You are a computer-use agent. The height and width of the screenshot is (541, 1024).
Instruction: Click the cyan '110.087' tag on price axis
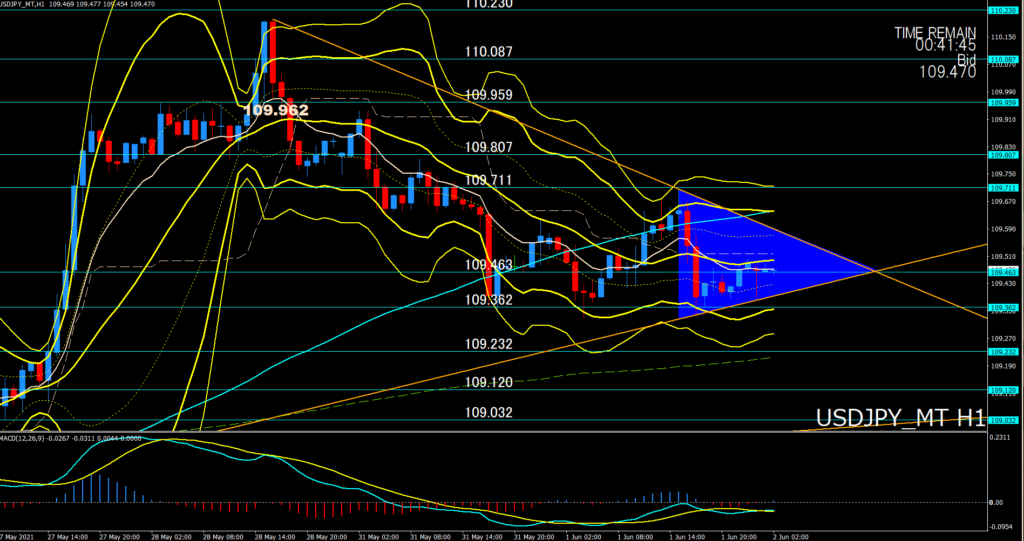(1004, 59)
